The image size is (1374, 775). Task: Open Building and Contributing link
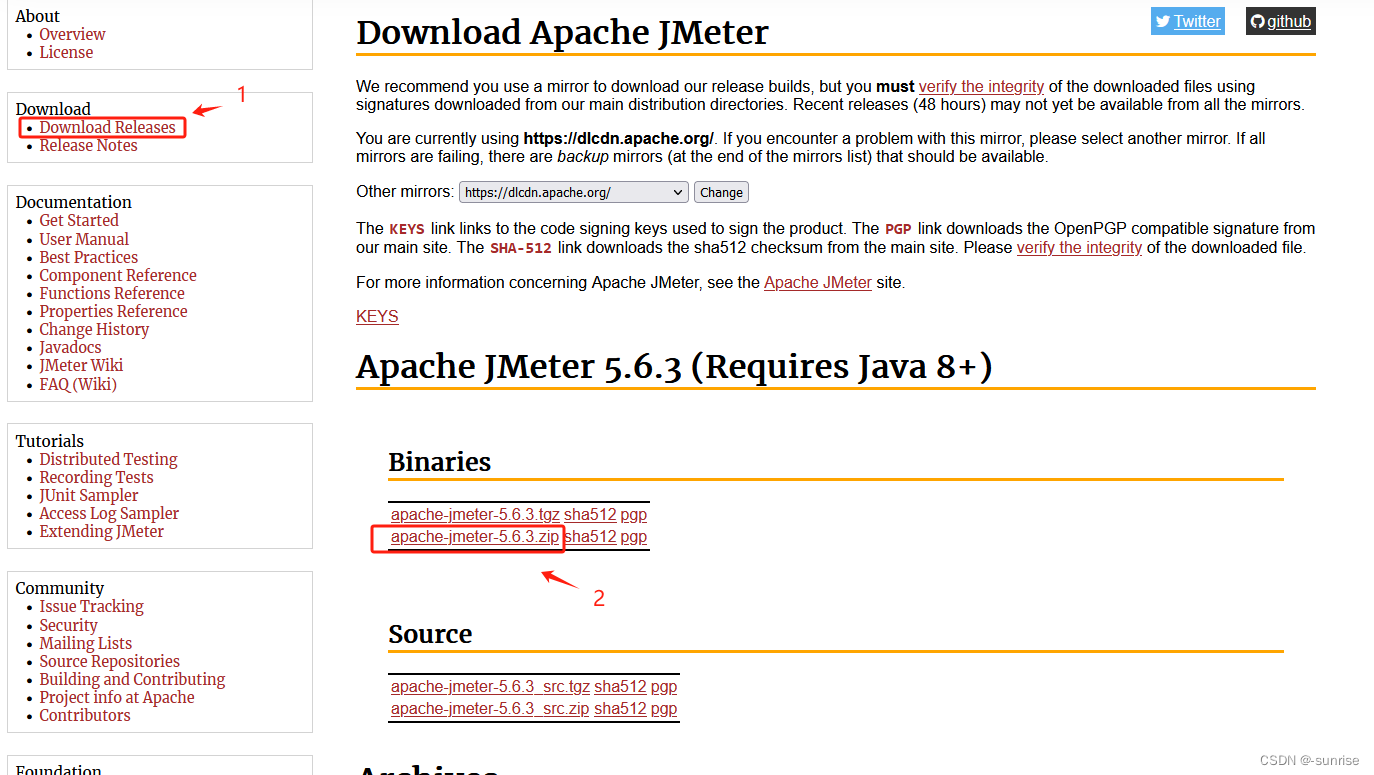tap(132, 679)
